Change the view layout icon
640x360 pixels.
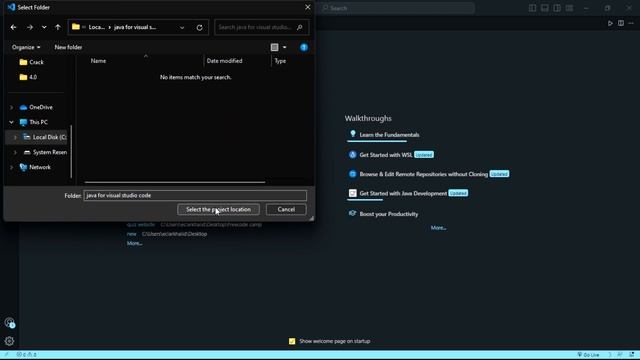coord(274,47)
